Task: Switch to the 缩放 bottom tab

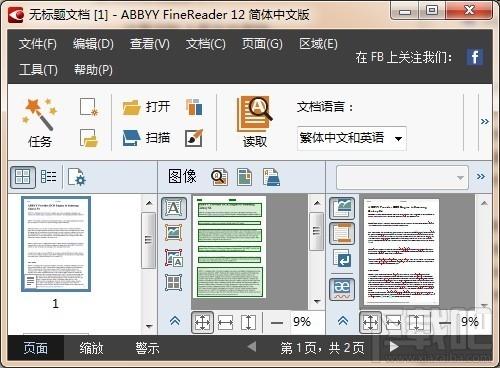Action: pyautogui.click(x=91, y=348)
